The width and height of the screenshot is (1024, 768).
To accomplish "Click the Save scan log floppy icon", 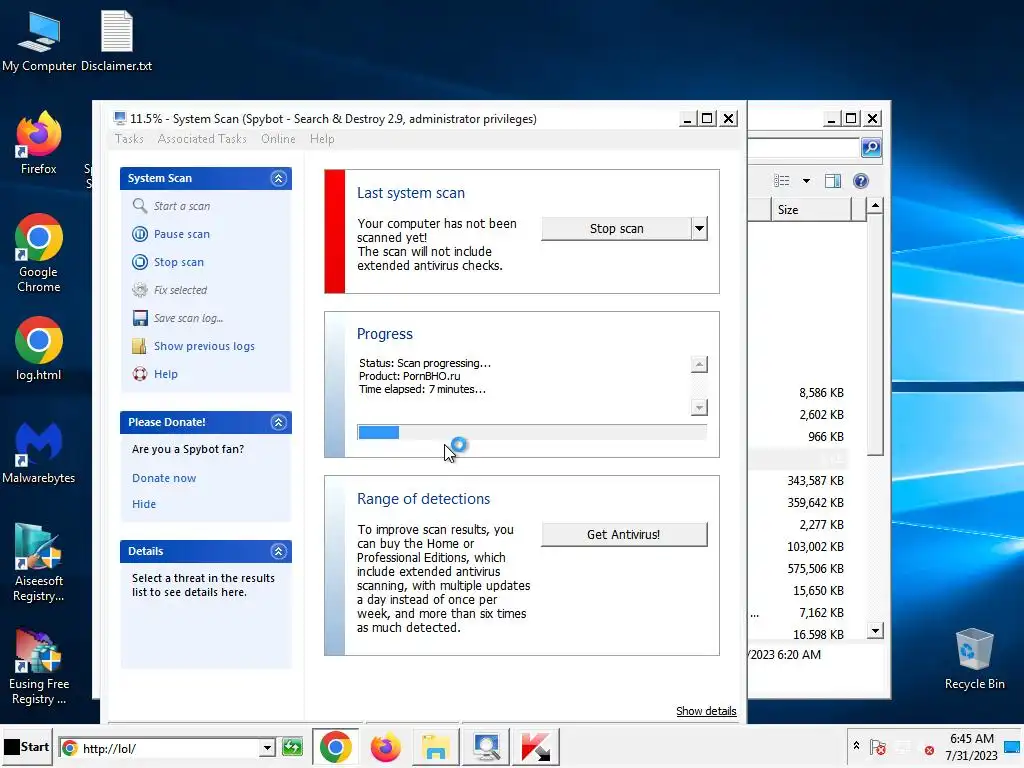I will (x=140, y=318).
